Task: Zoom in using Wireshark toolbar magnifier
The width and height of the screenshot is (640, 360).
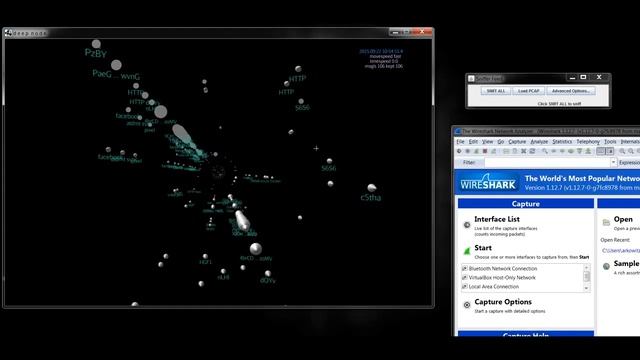Action: click(622, 151)
